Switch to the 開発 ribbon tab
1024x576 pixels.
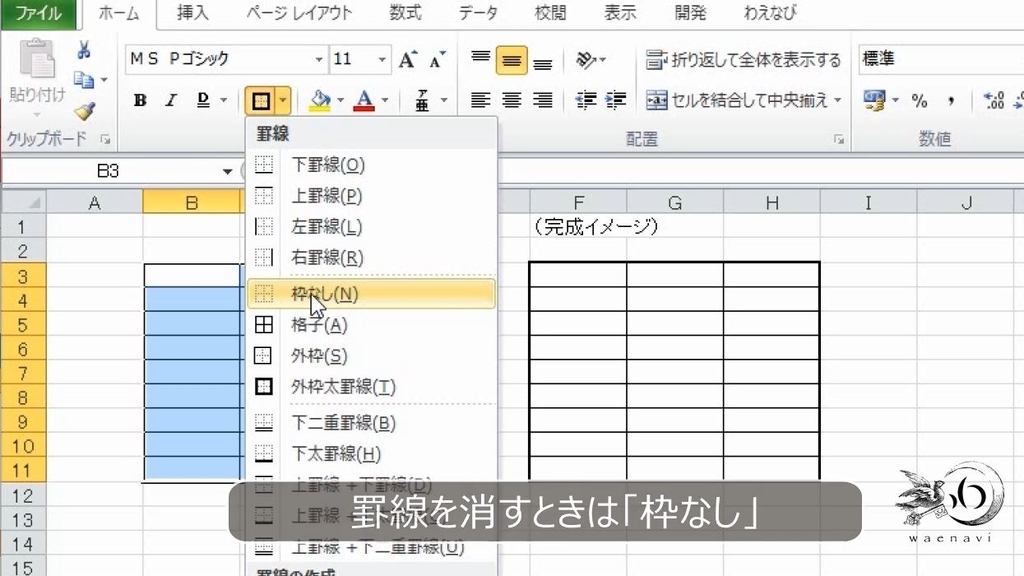(x=690, y=14)
